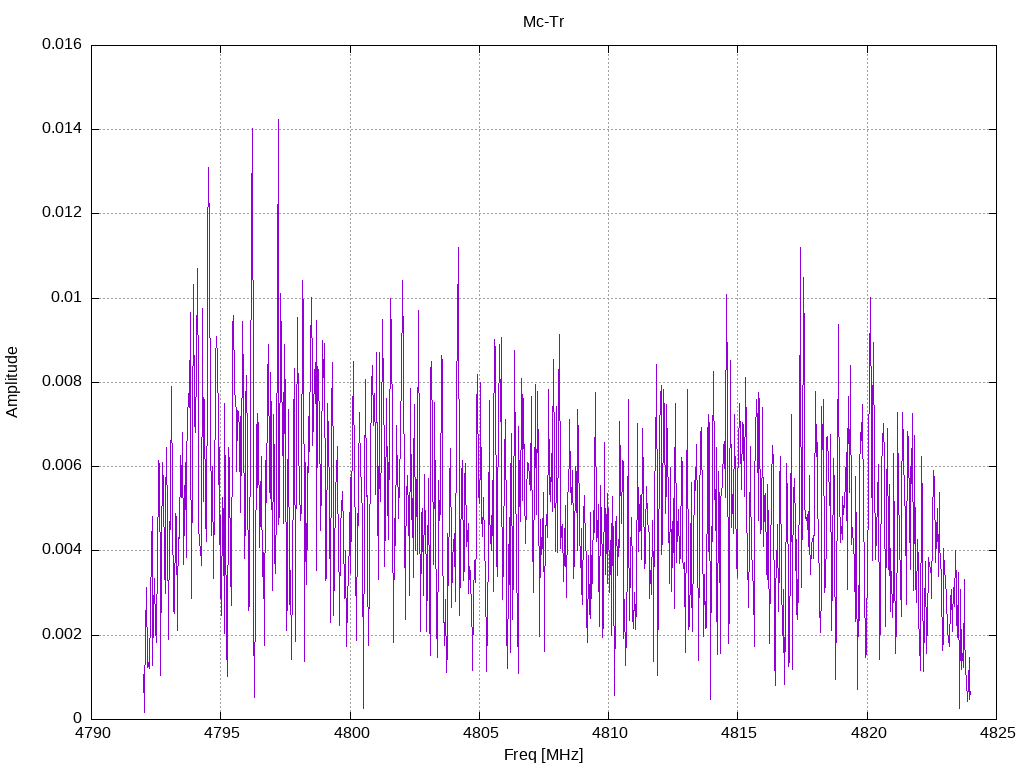Click the y-axis tick value 0.006
The width and height of the screenshot is (1024, 768).
pyautogui.click(x=62, y=465)
